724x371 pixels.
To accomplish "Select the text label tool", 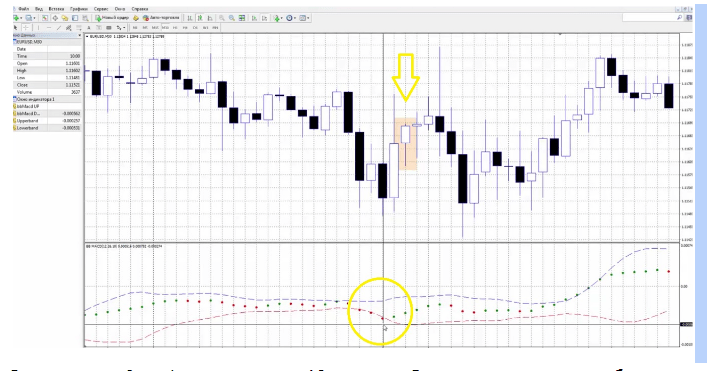I will [x=98, y=27].
